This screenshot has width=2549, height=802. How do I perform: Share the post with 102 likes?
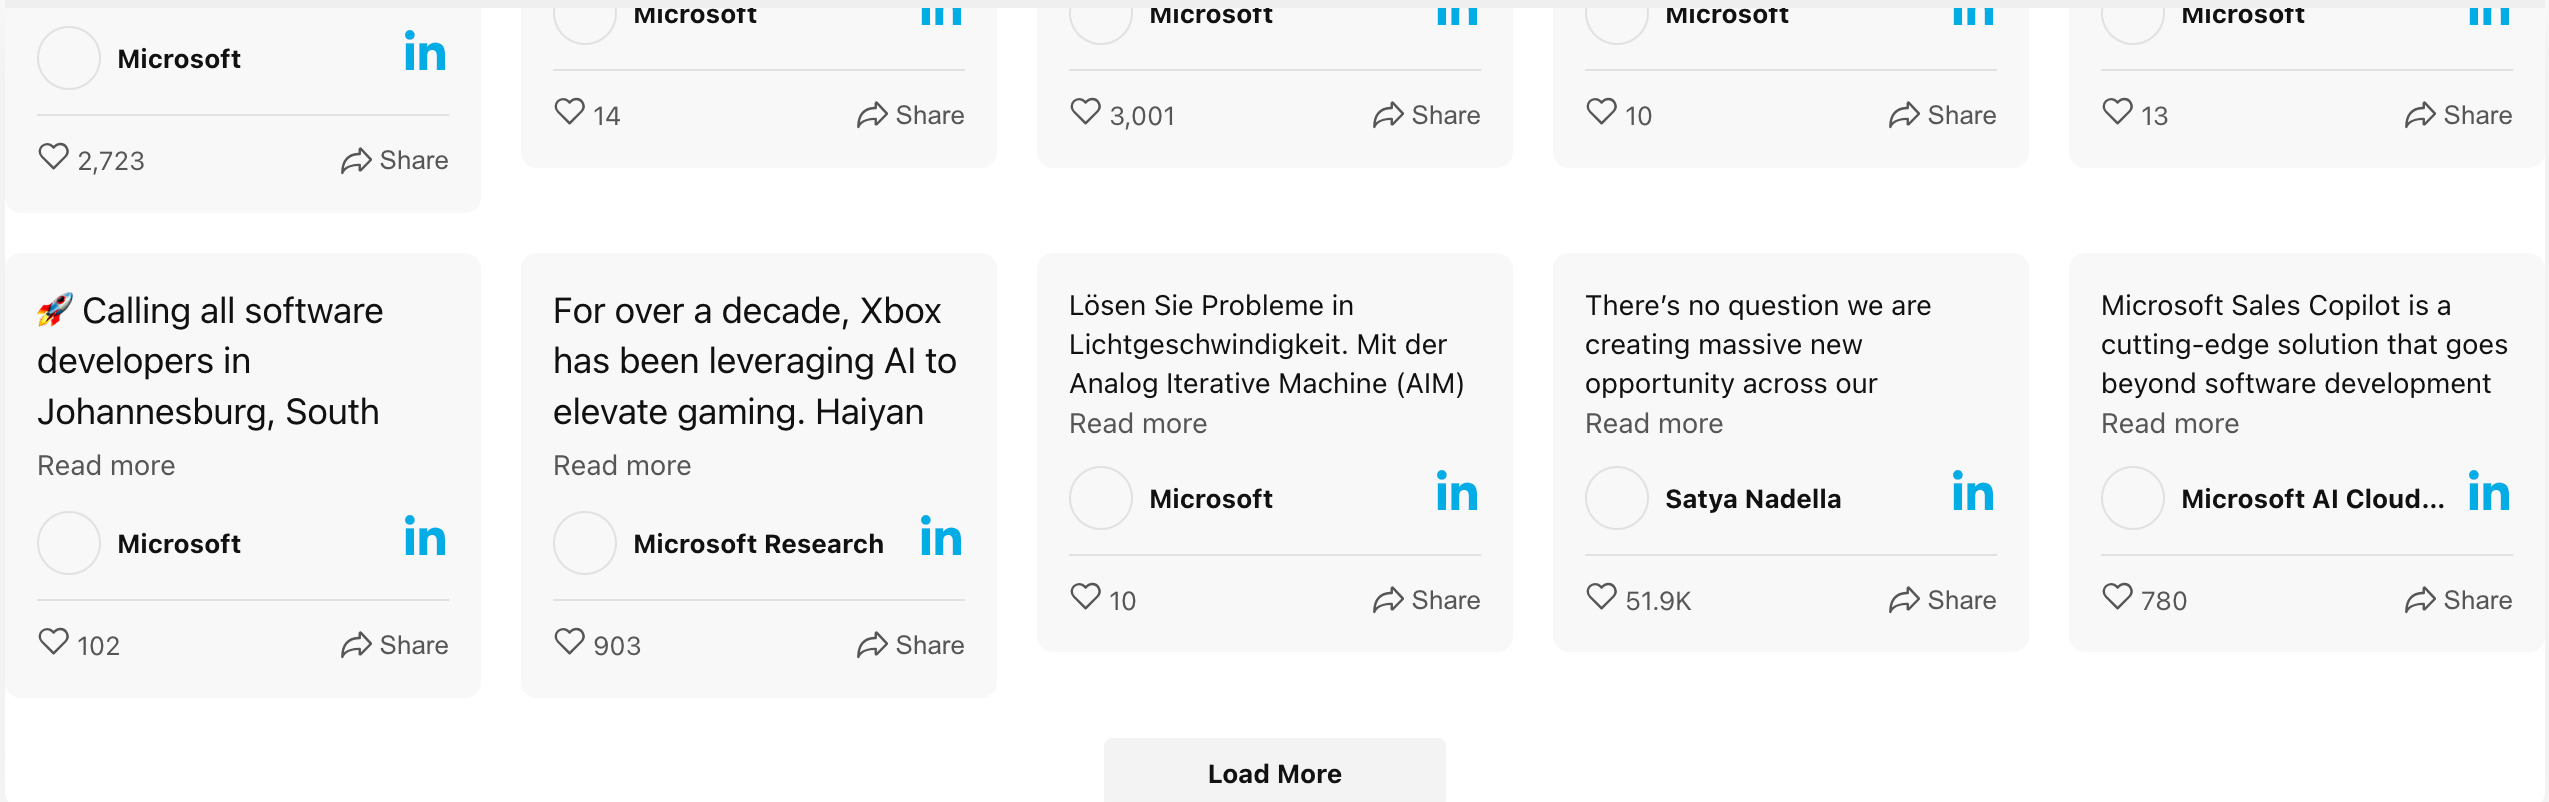point(394,645)
